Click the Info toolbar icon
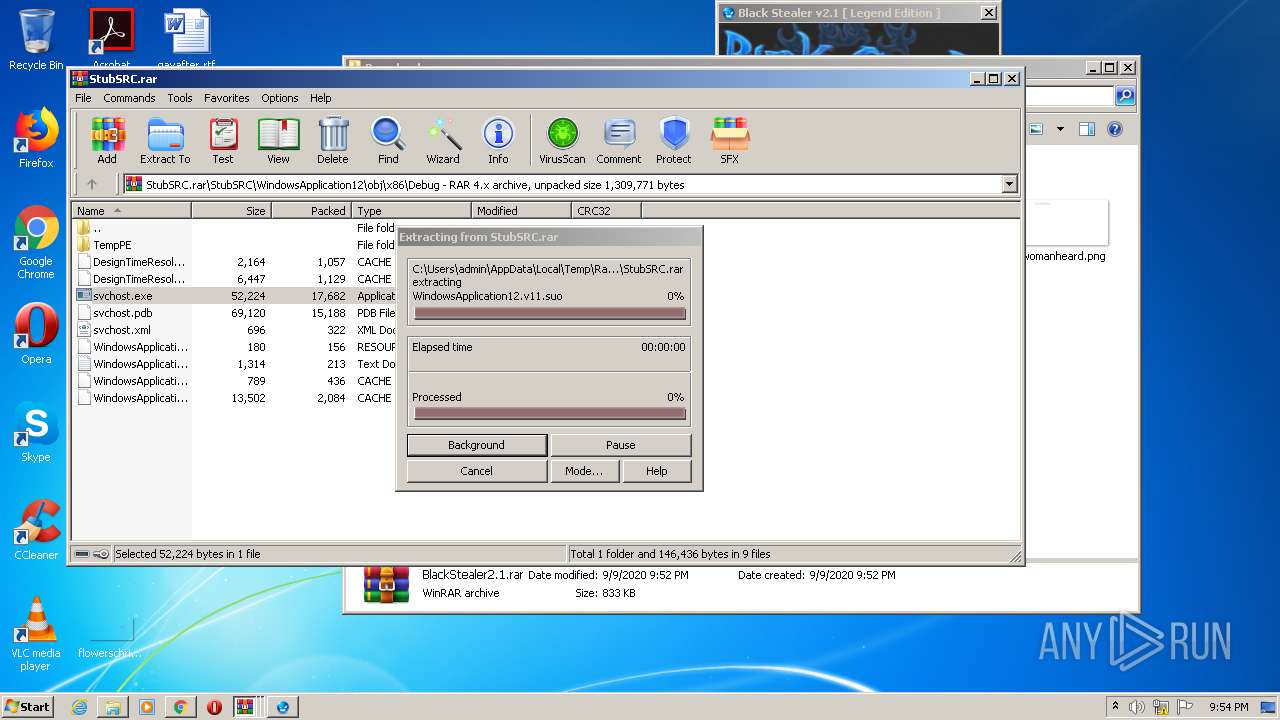The width and height of the screenshot is (1280, 720). (498, 140)
